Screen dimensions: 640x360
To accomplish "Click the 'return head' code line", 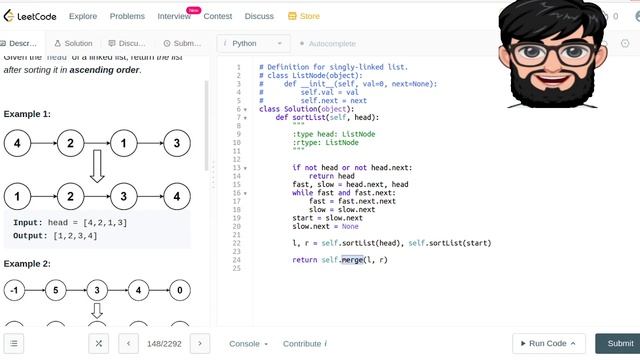I will tap(331, 176).
